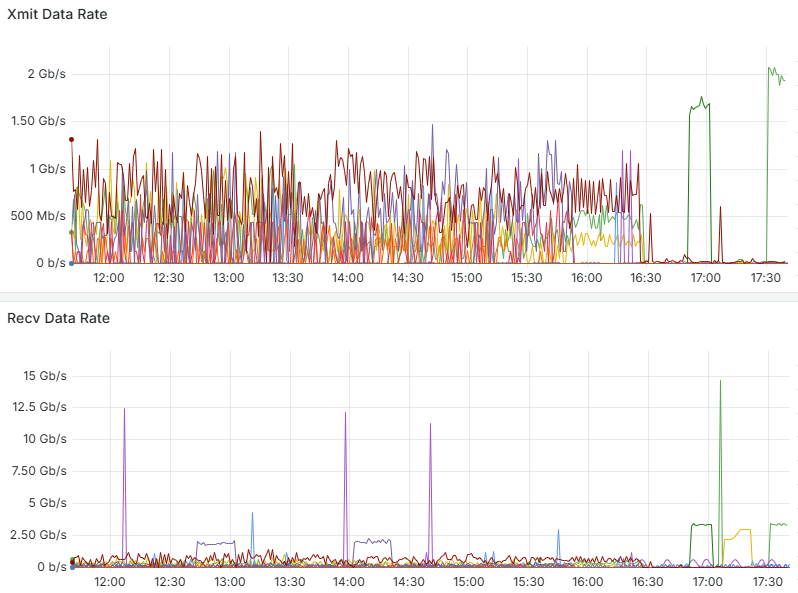This screenshot has height=593, width=798.
Task: Open the Recv Data Rate panel title
Action: (59, 318)
